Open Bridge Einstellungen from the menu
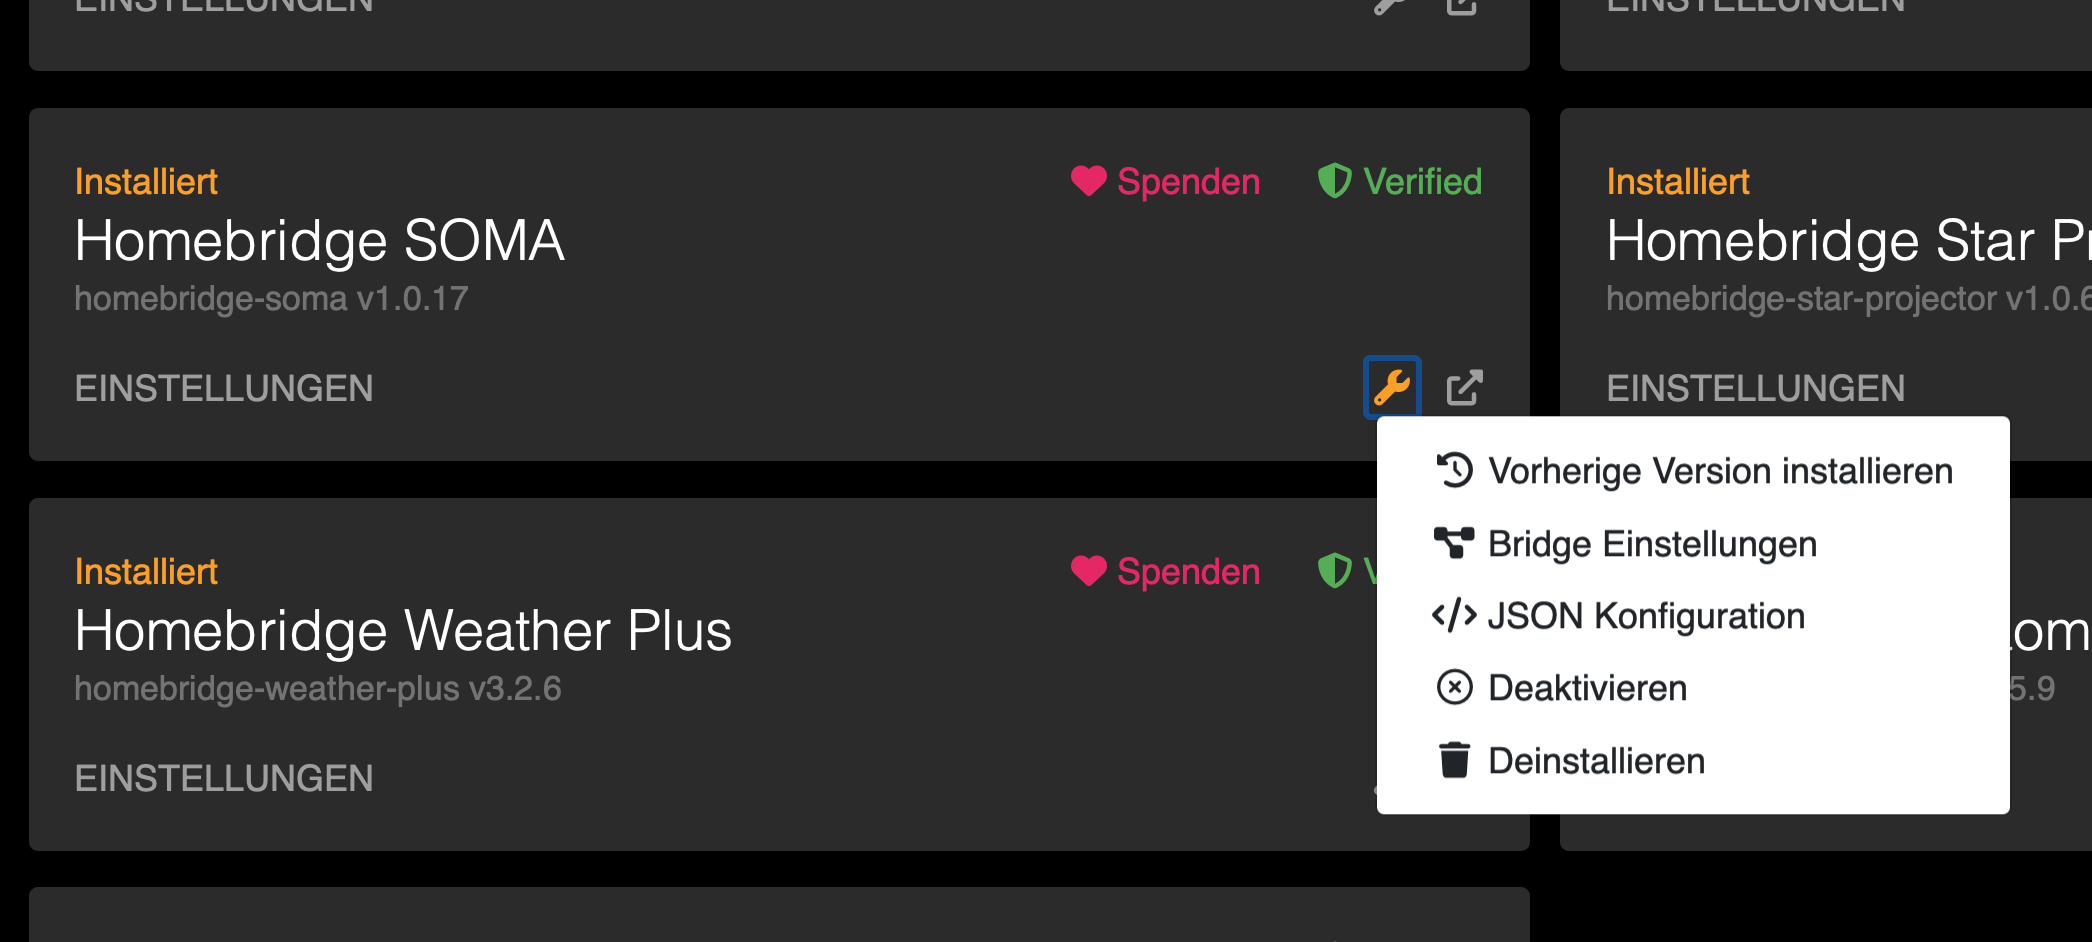Screen dimensions: 2092x942 tap(1652, 543)
